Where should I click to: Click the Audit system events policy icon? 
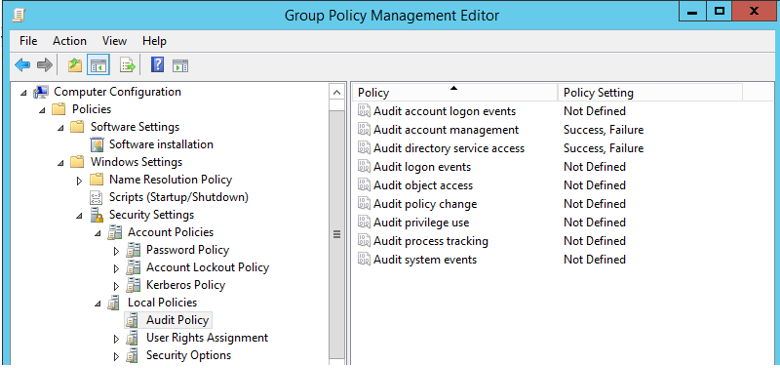coord(365,260)
